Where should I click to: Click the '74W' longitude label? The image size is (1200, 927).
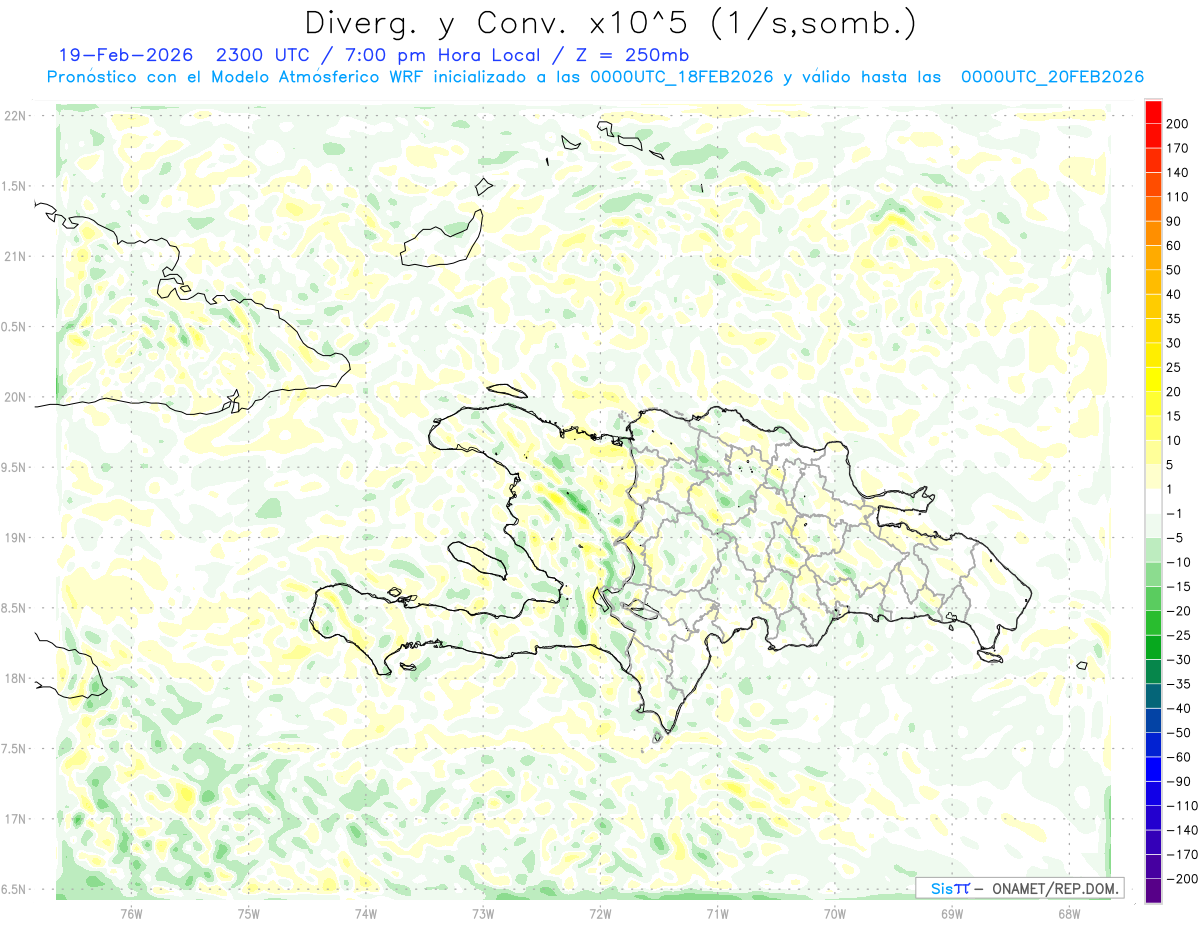(366, 914)
